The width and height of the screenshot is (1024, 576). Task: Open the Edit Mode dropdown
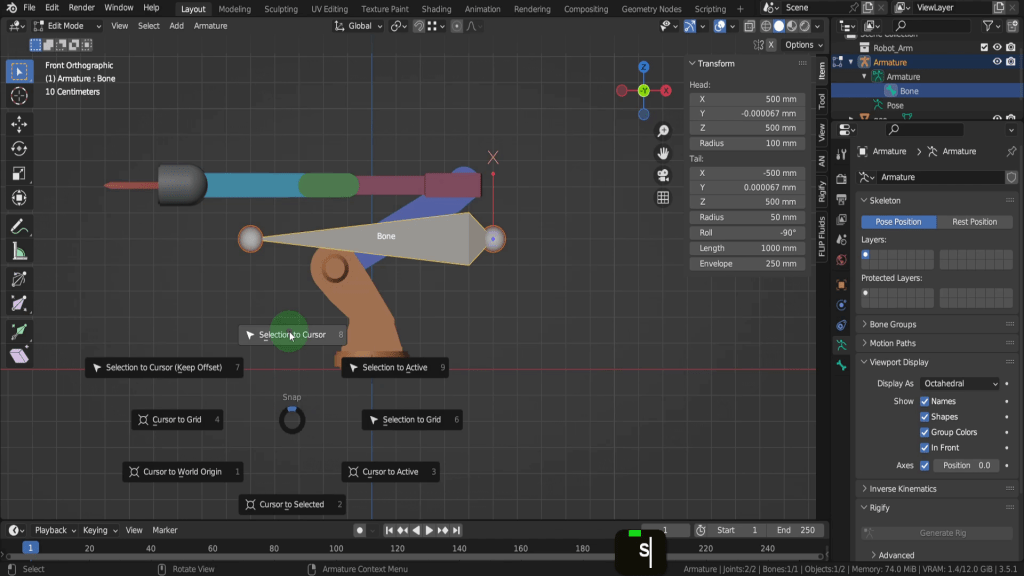coord(67,26)
